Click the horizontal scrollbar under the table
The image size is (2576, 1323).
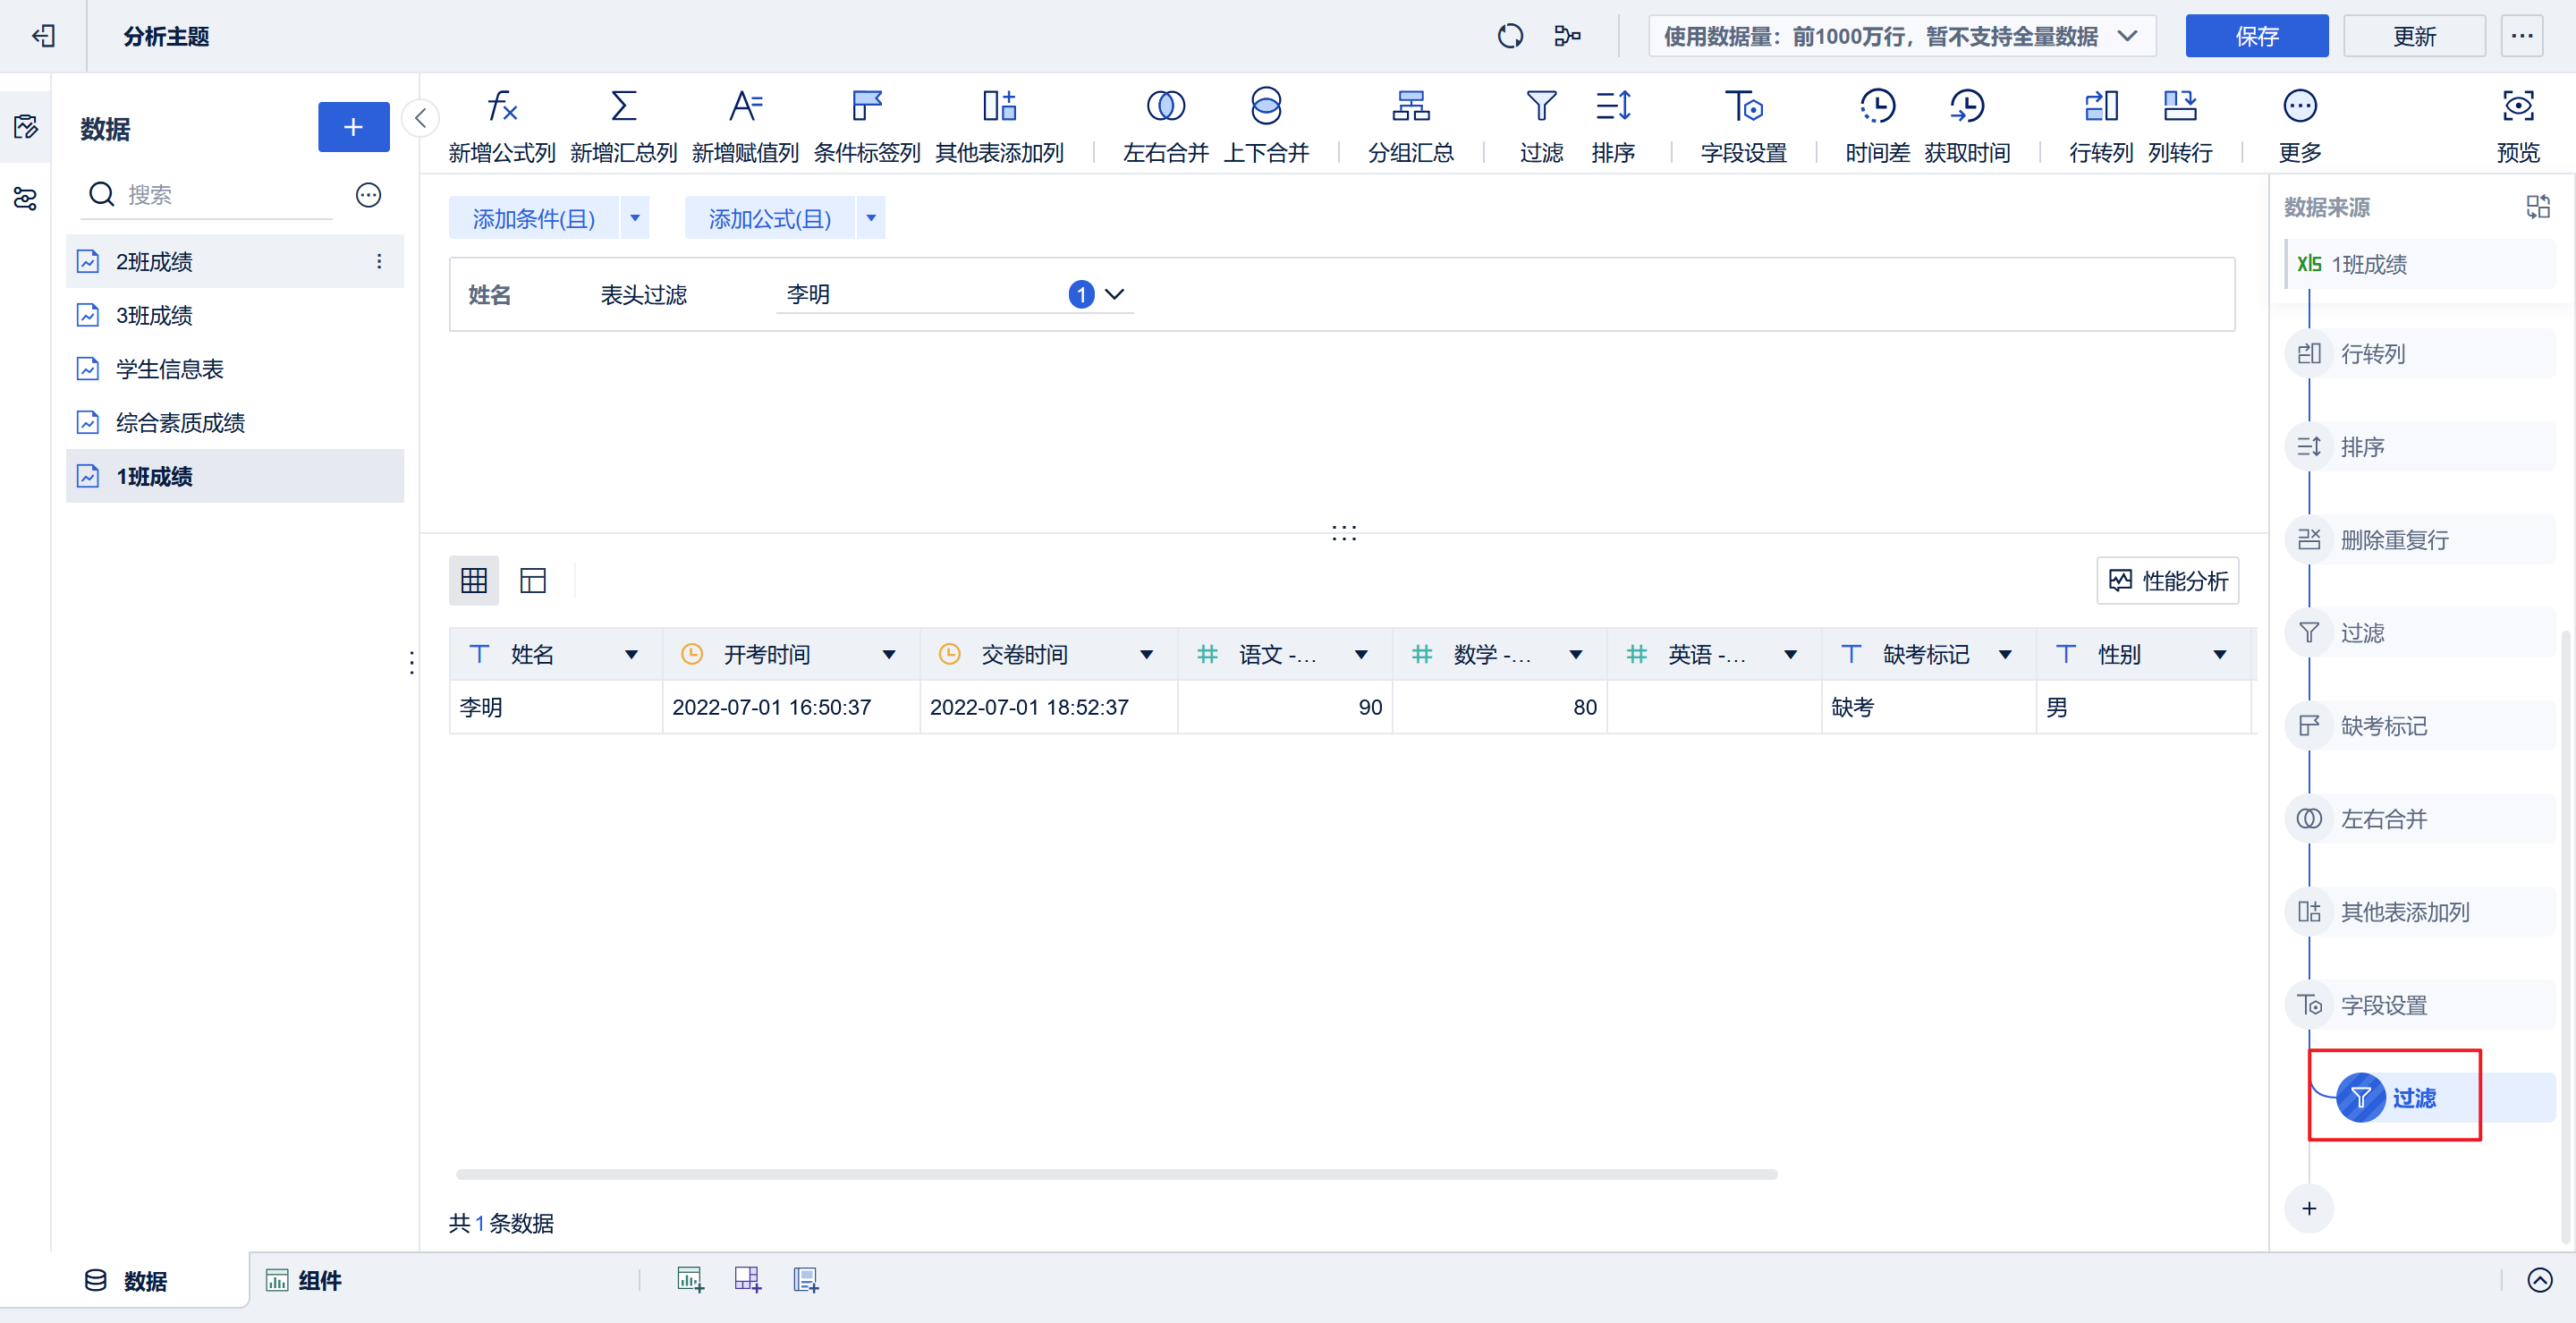click(1115, 1175)
